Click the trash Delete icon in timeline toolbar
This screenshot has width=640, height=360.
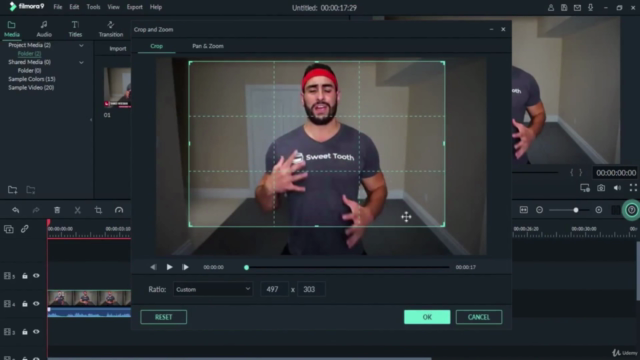[x=57, y=210]
